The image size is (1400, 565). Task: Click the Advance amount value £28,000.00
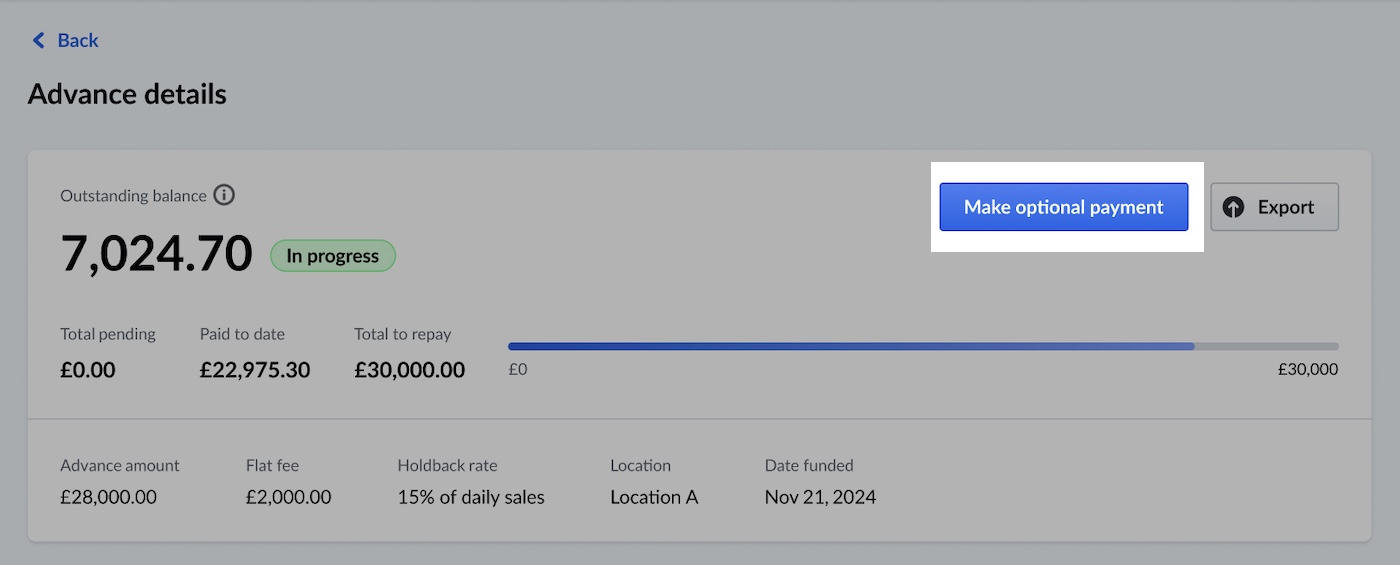pos(108,497)
